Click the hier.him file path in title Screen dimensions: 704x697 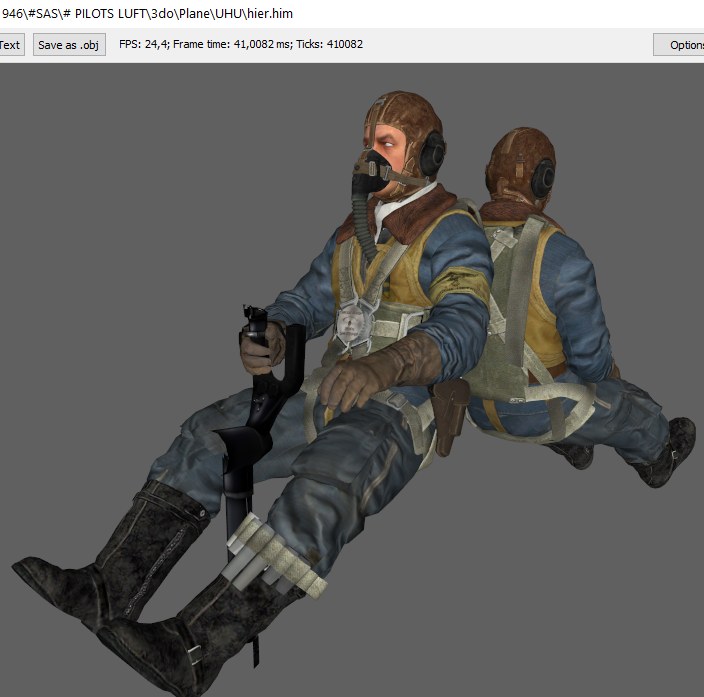pyautogui.click(x=146, y=13)
